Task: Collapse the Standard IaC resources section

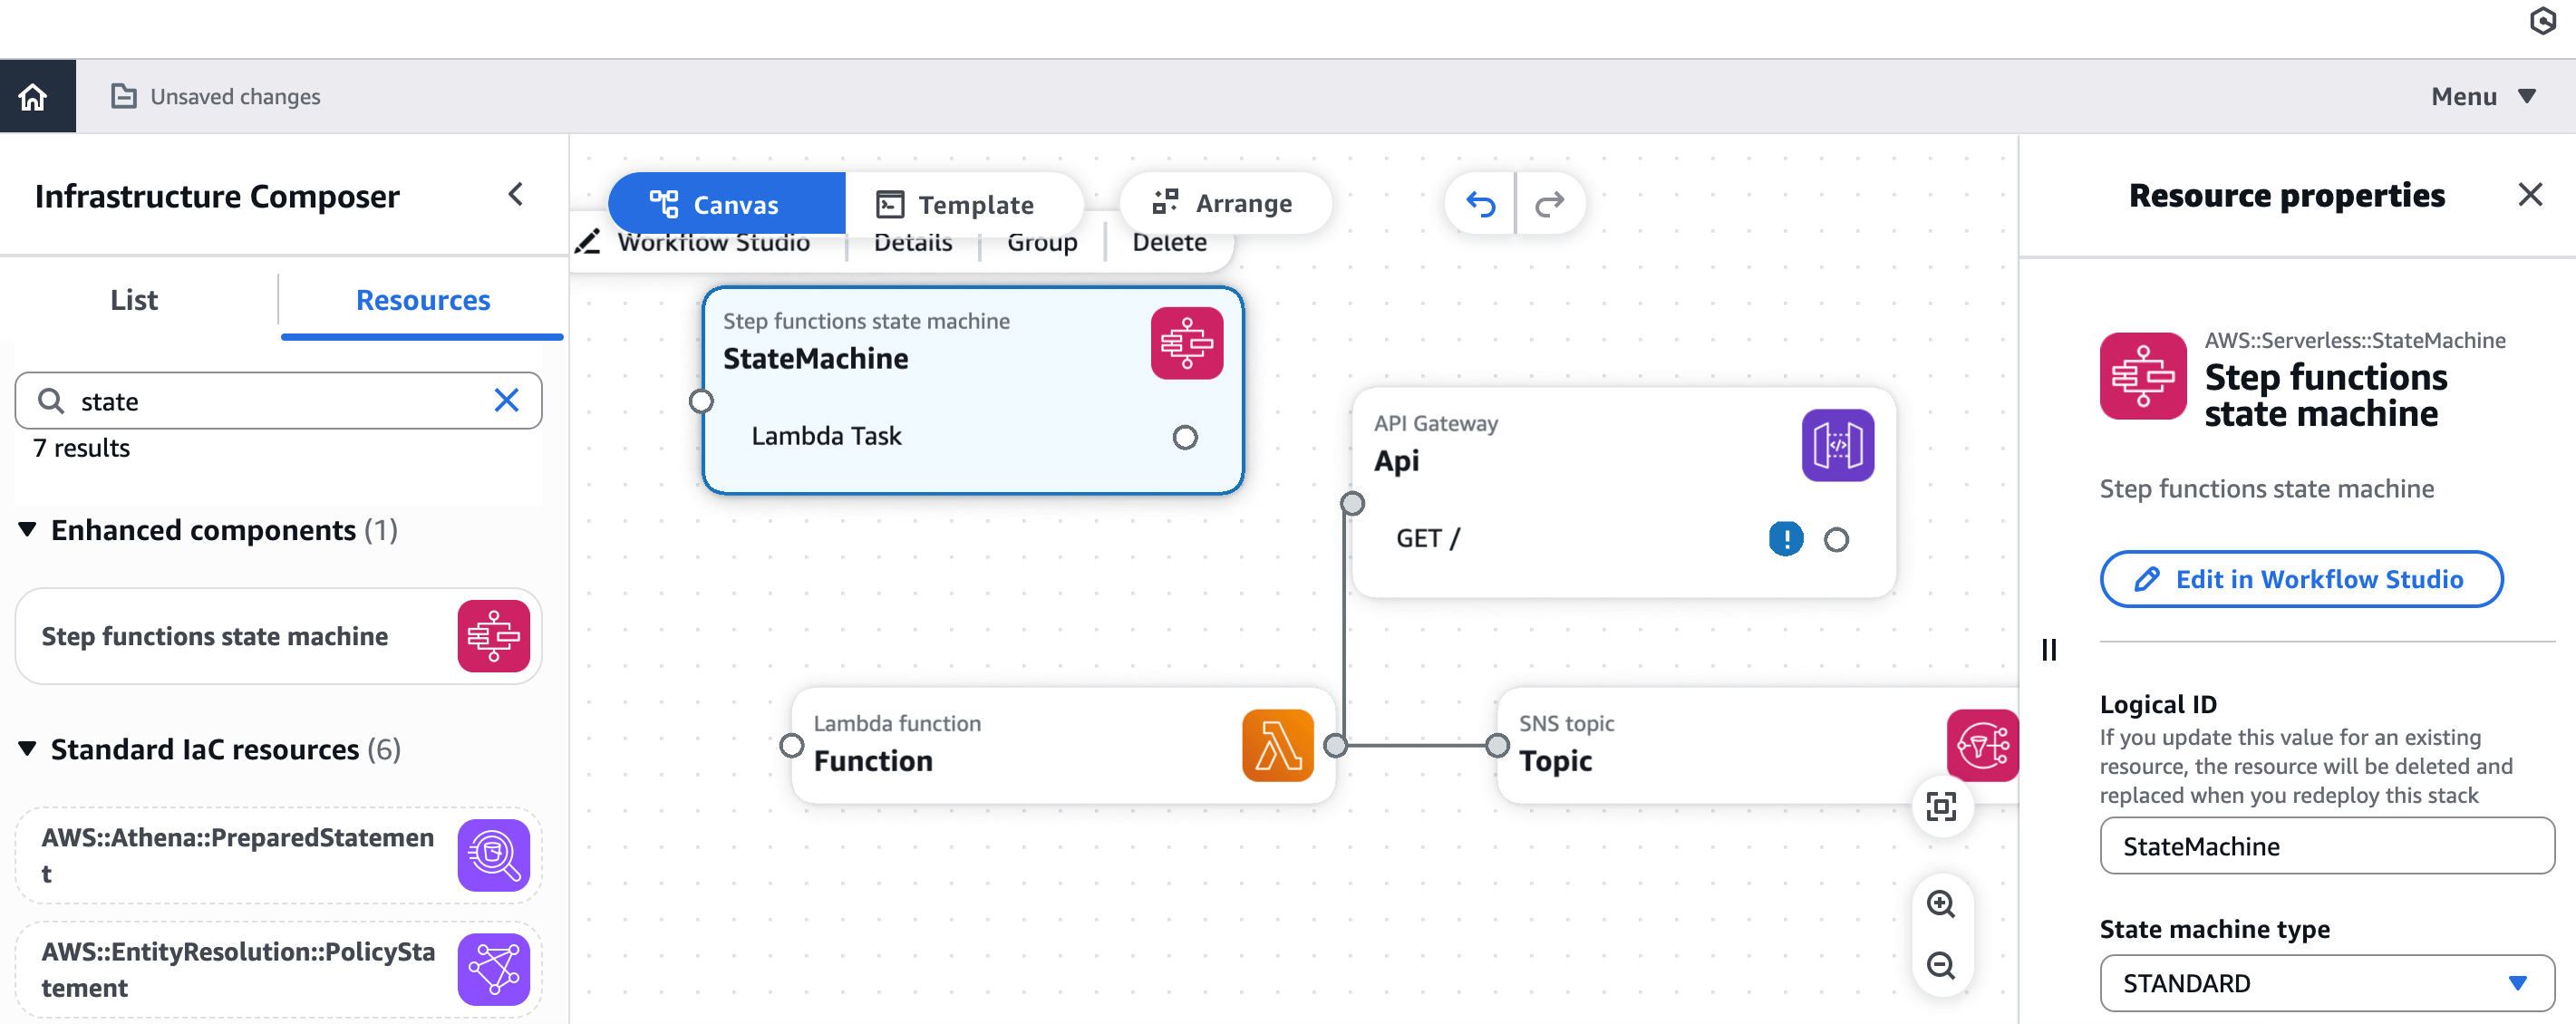Action: pyautogui.click(x=27, y=748)
